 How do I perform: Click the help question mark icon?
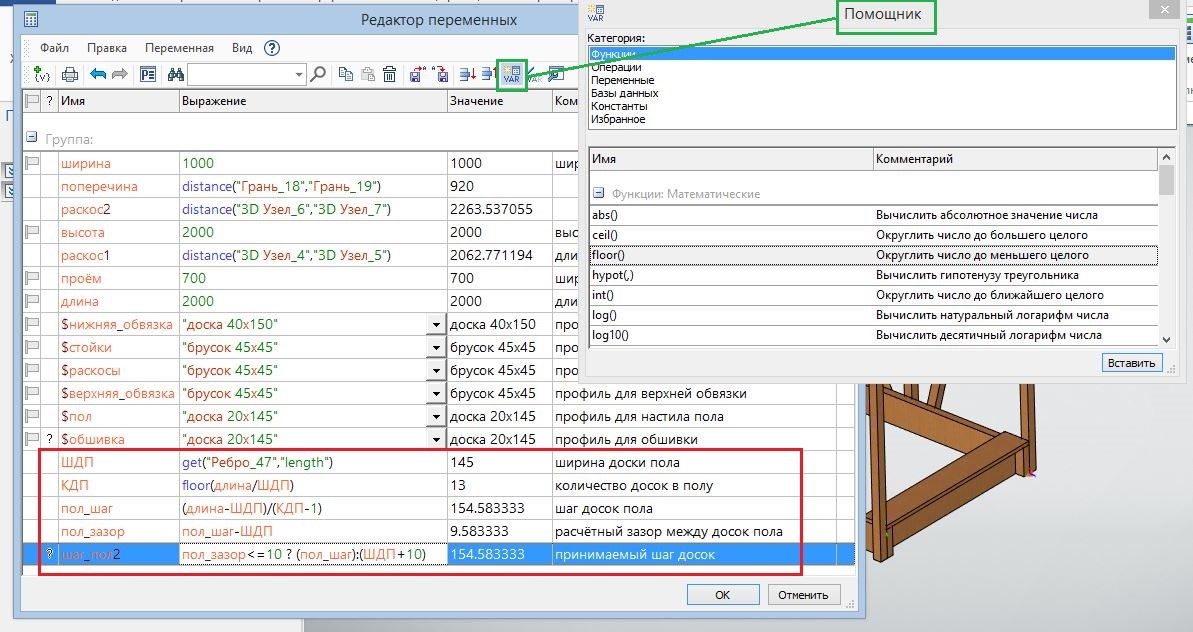[x=272, y=48]
